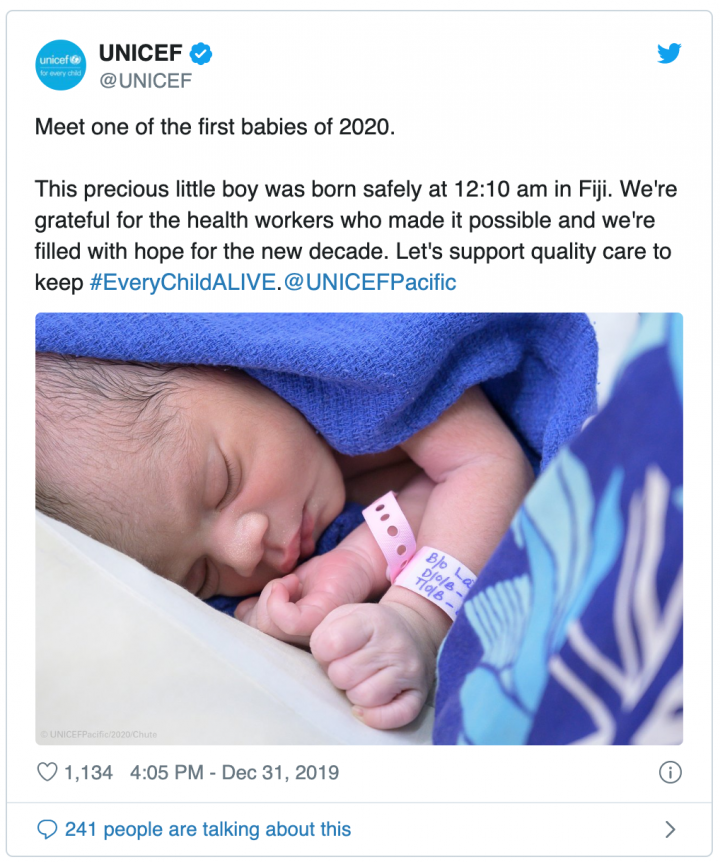This screenshot has height=862, width=720.
Task: Visit the @UNICEF handle link
Action: (x=144, y=80)
